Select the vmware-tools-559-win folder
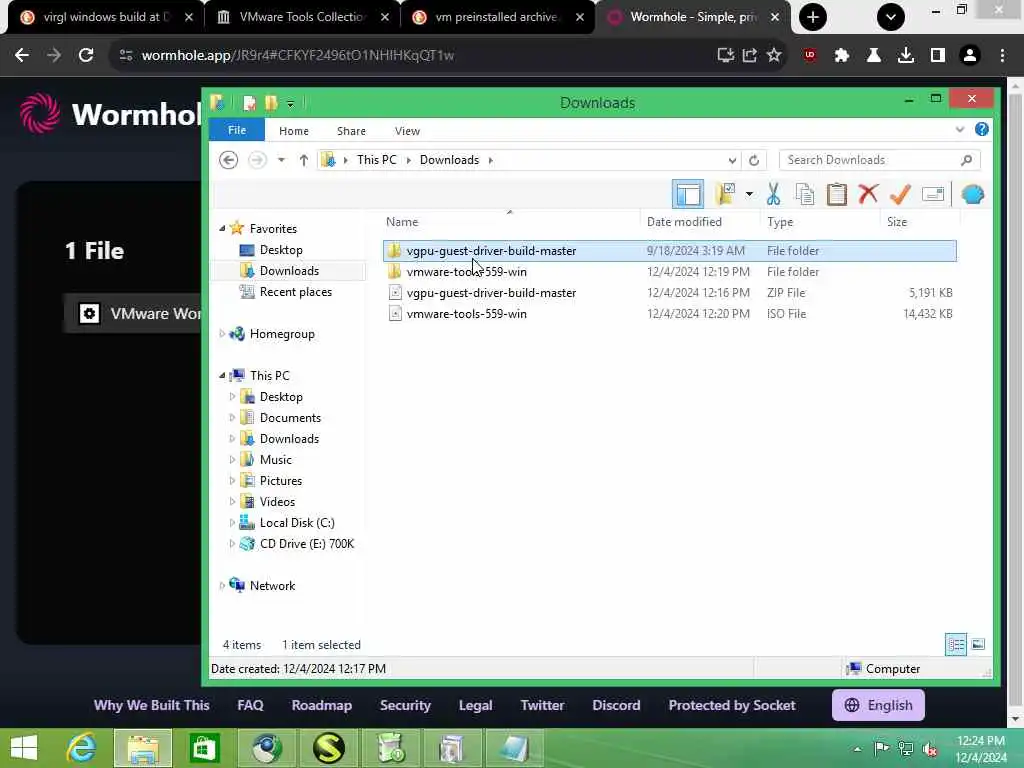 pos(669,272)
